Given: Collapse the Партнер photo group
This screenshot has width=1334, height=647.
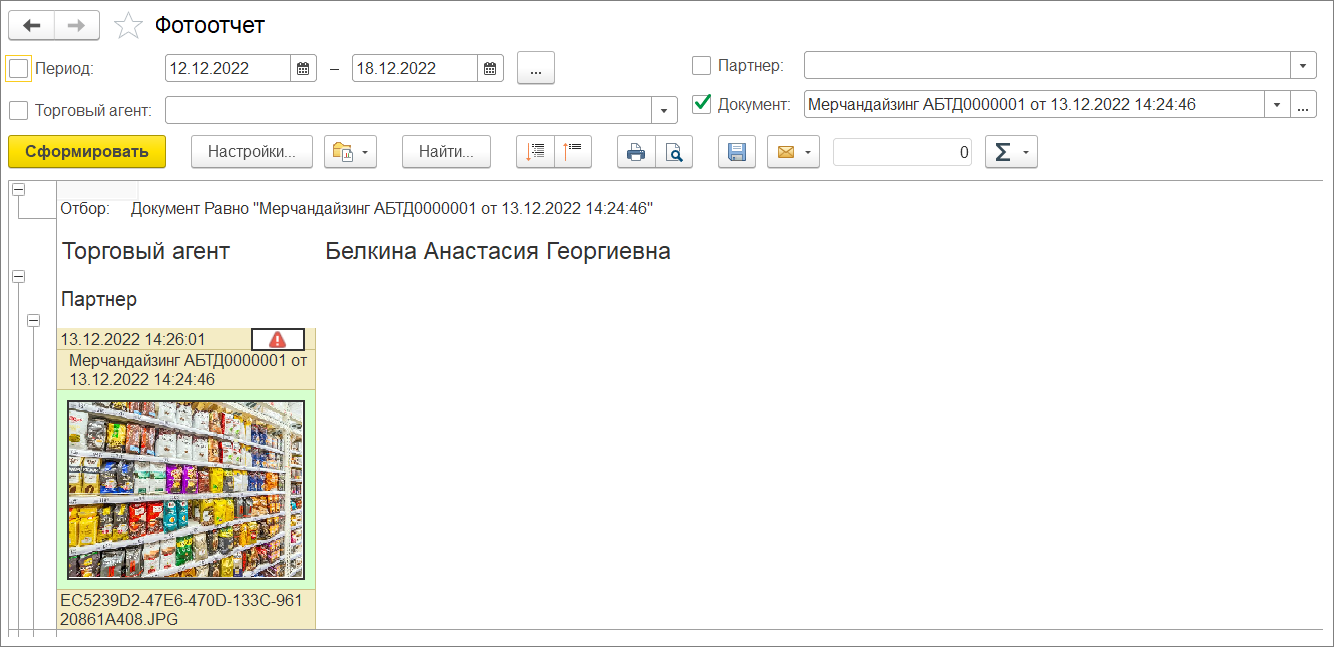Looking at the screenshot, I should click(x=34, y=320).
